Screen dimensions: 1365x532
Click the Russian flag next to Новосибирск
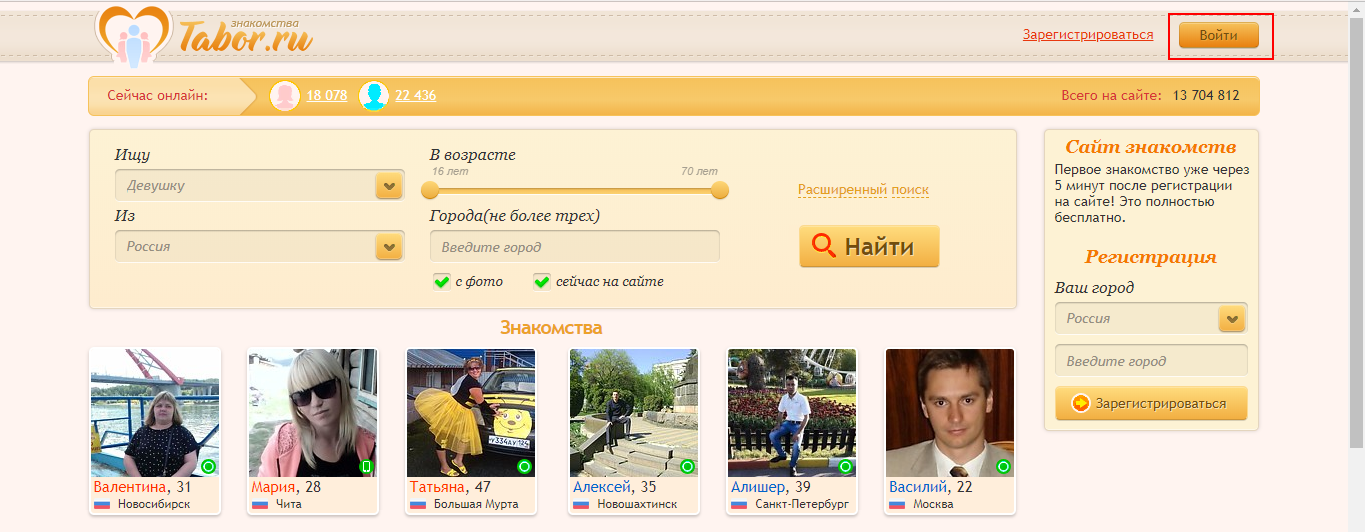(x=102, y=504)
